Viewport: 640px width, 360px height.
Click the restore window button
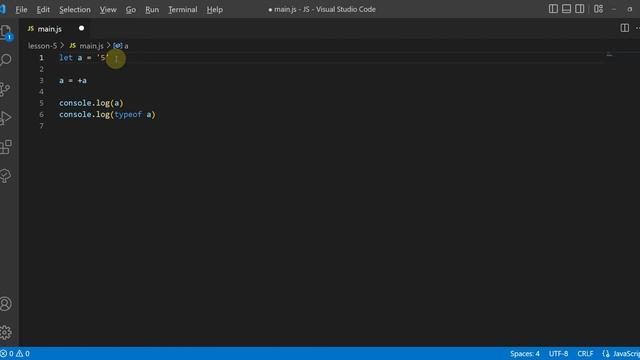(x=630, y=9)
